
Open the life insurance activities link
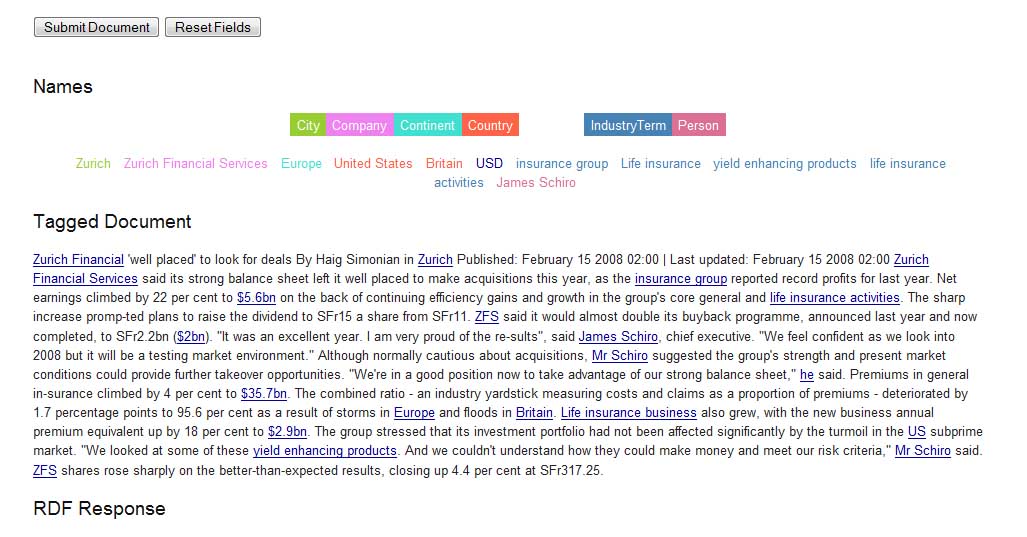[834, 297]
